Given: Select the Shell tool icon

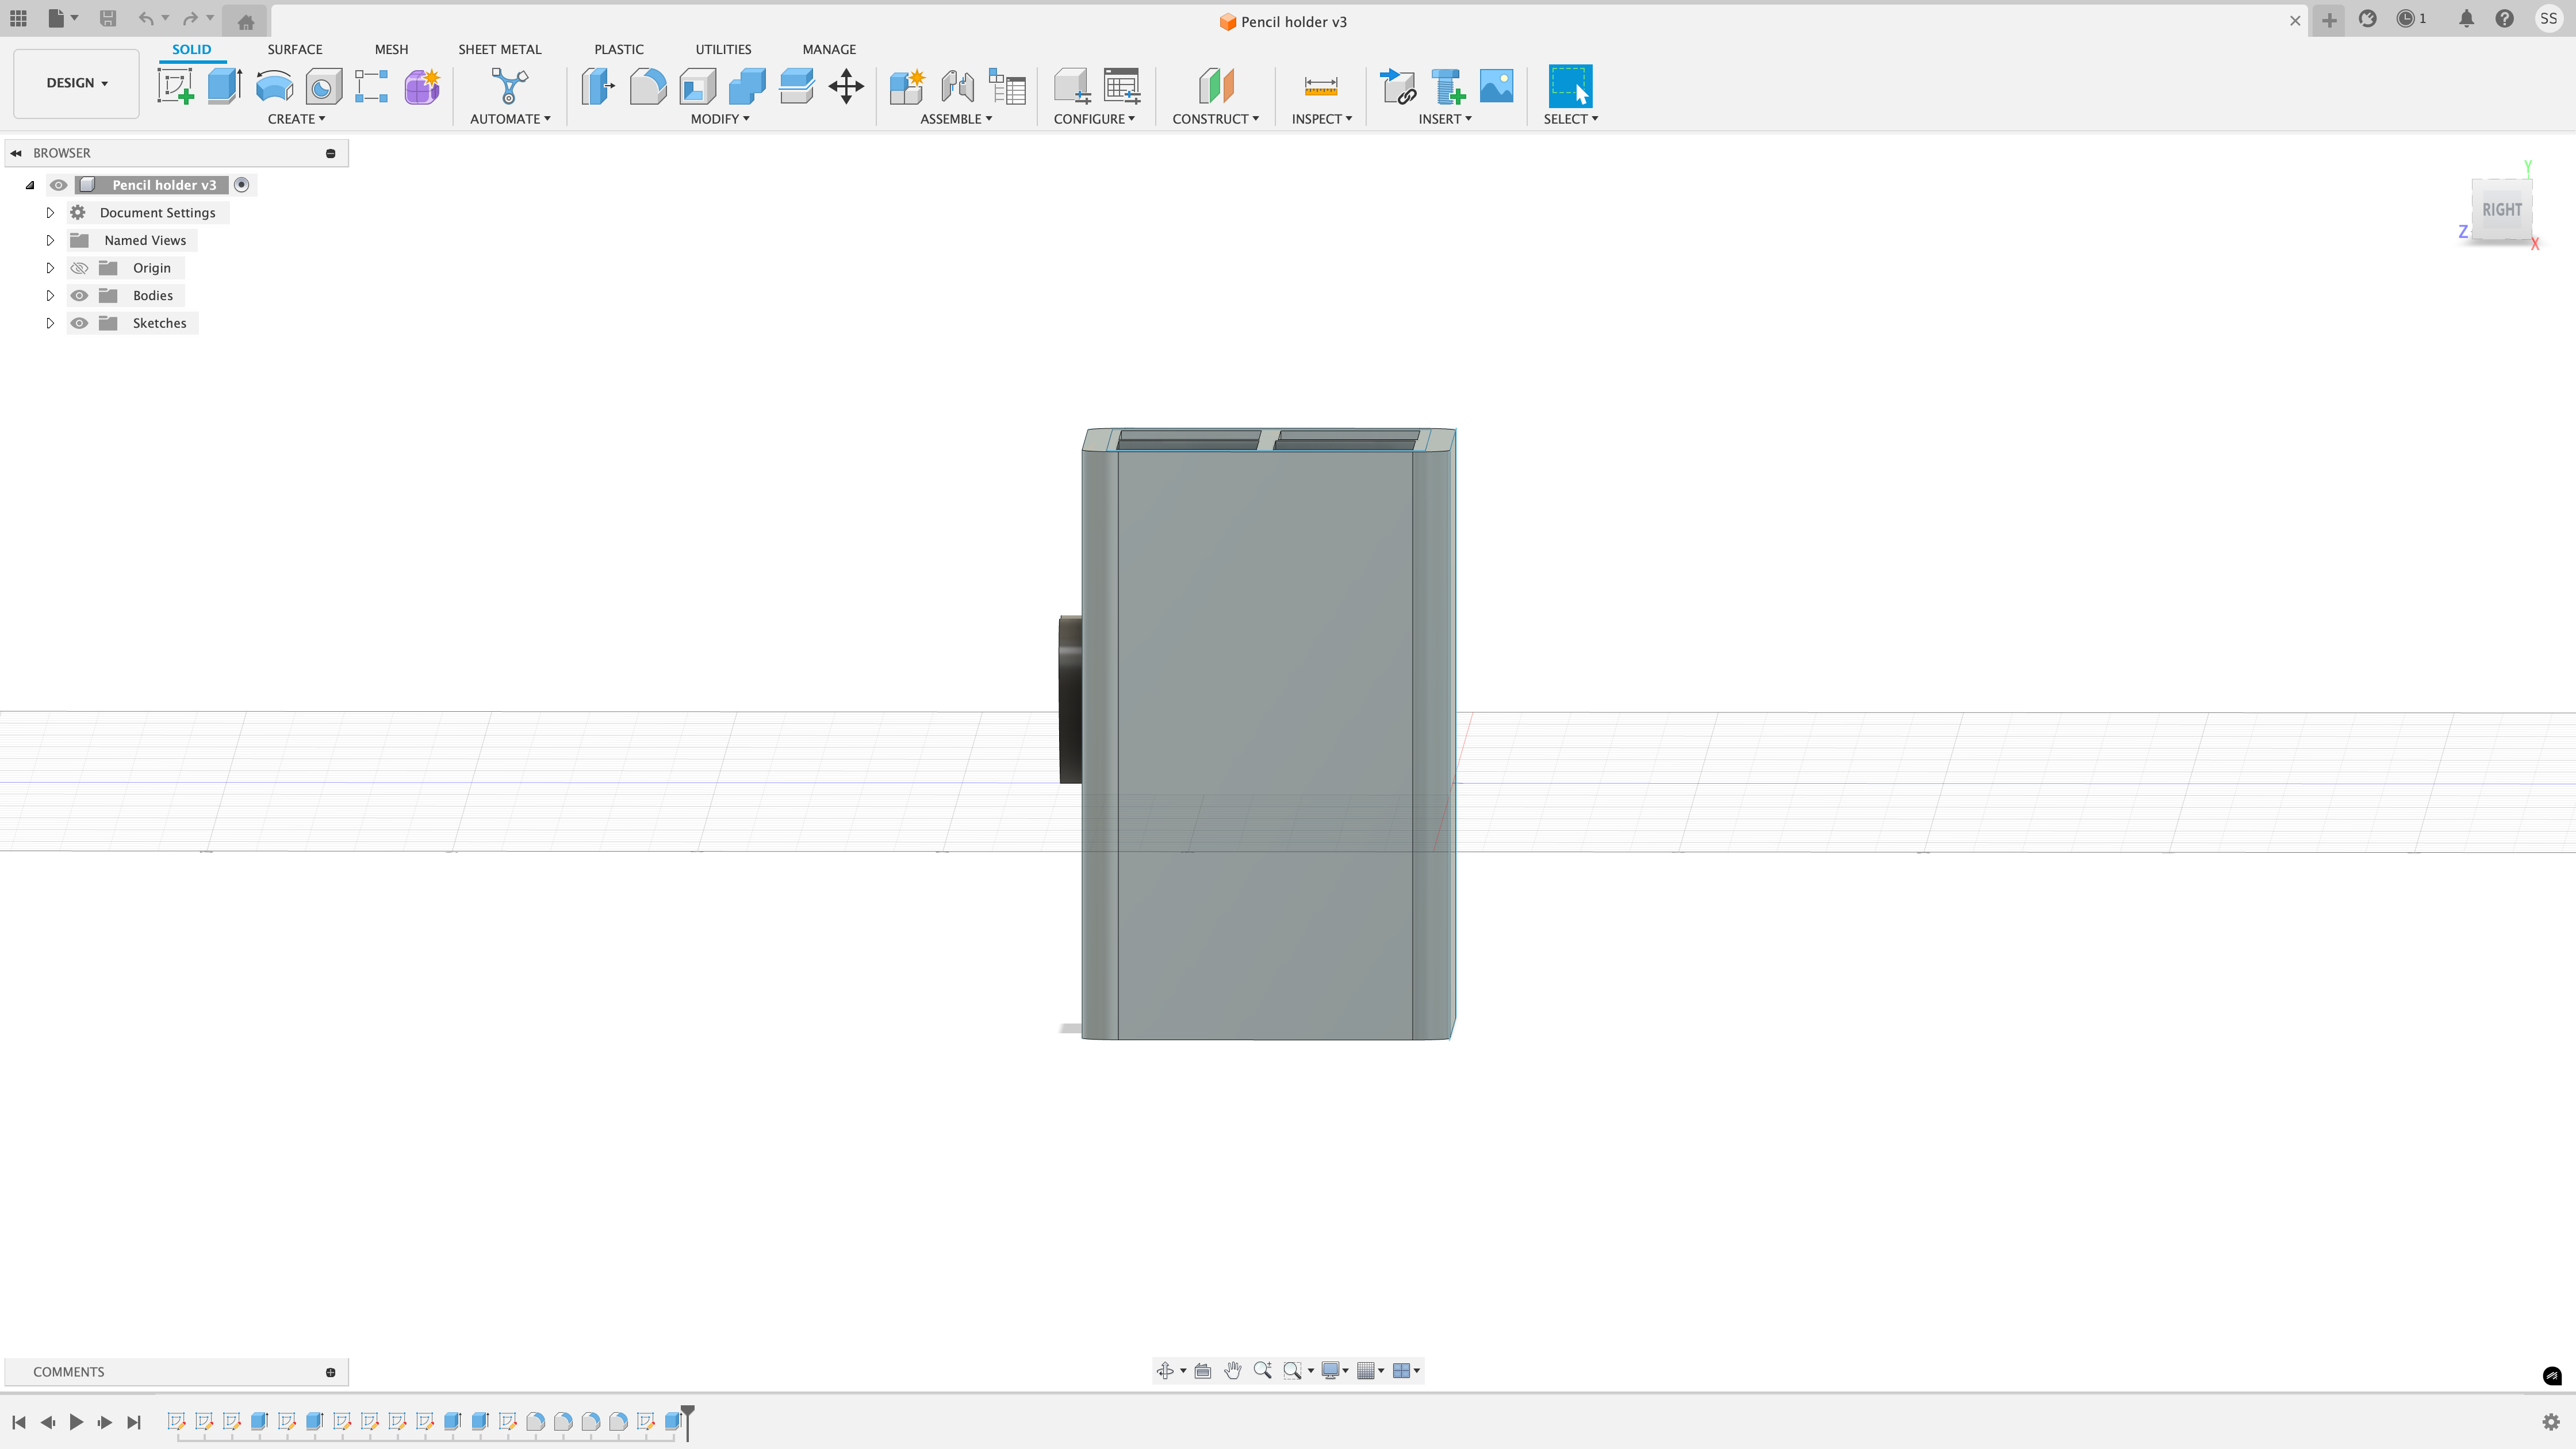Looking at the screenshot, I should 698,86.
